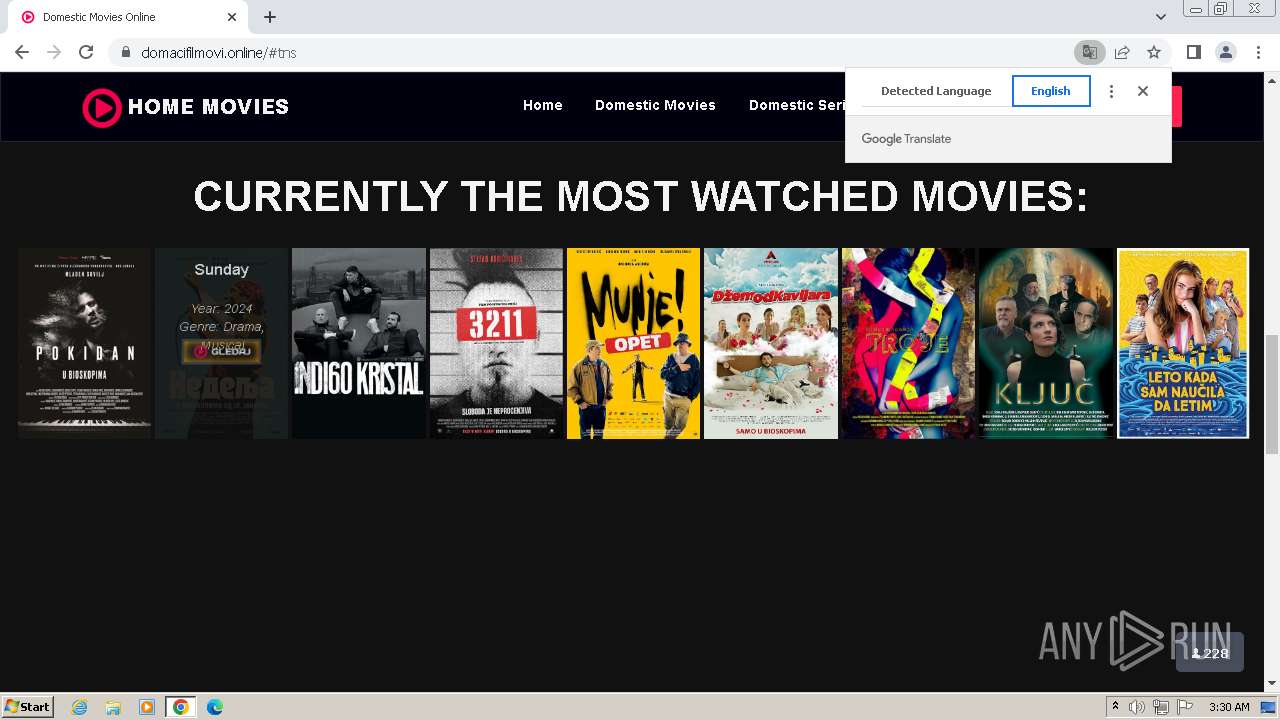The height and width of the screenshot is (720, 1280).
Task: Open the Ključ movie poster
Action: (1046, 343)
